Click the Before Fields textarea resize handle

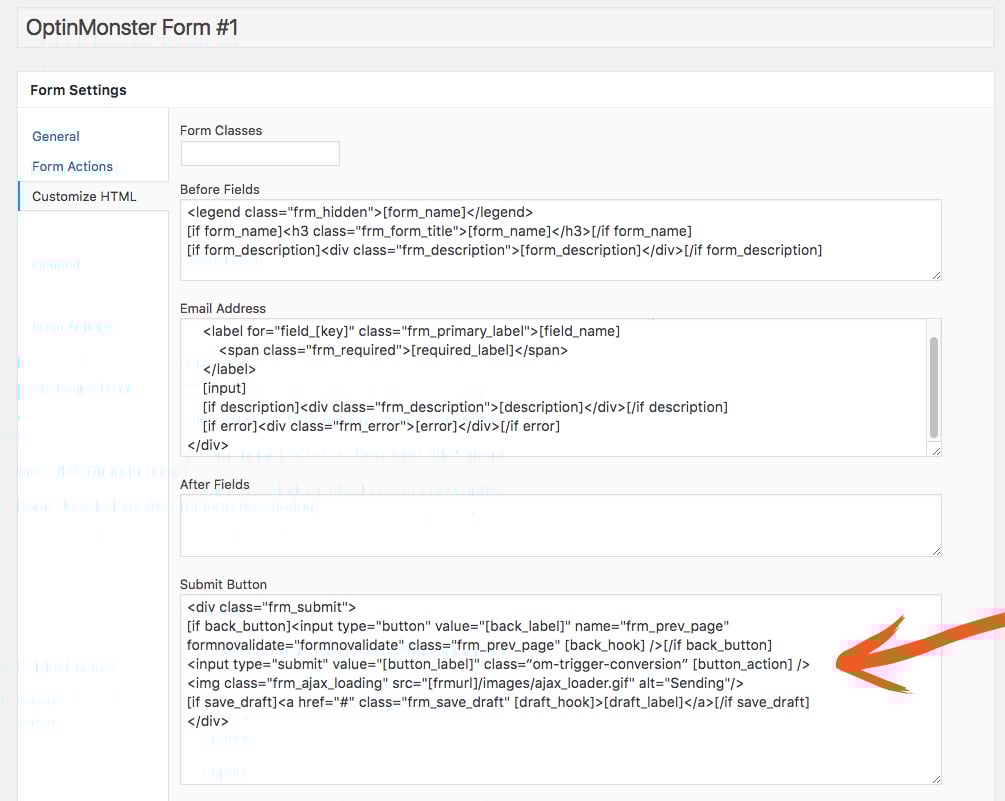936,275
